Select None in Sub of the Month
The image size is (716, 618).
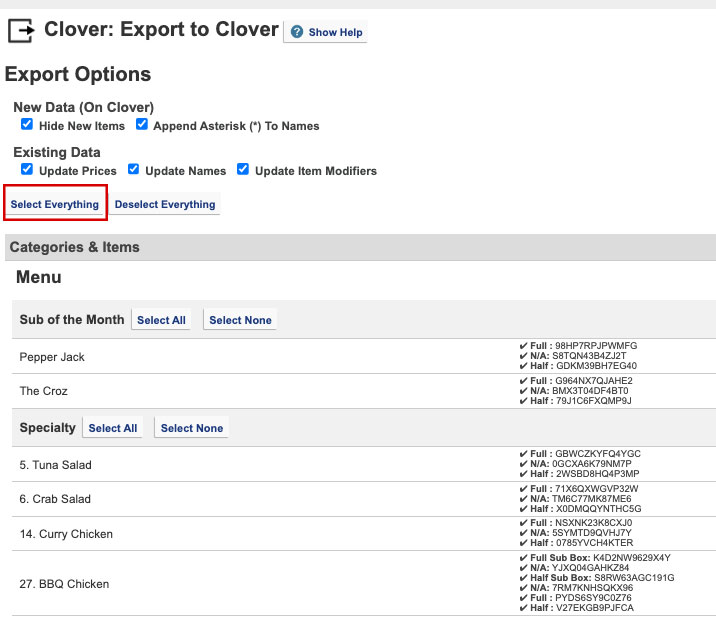[x=240, y=320]
